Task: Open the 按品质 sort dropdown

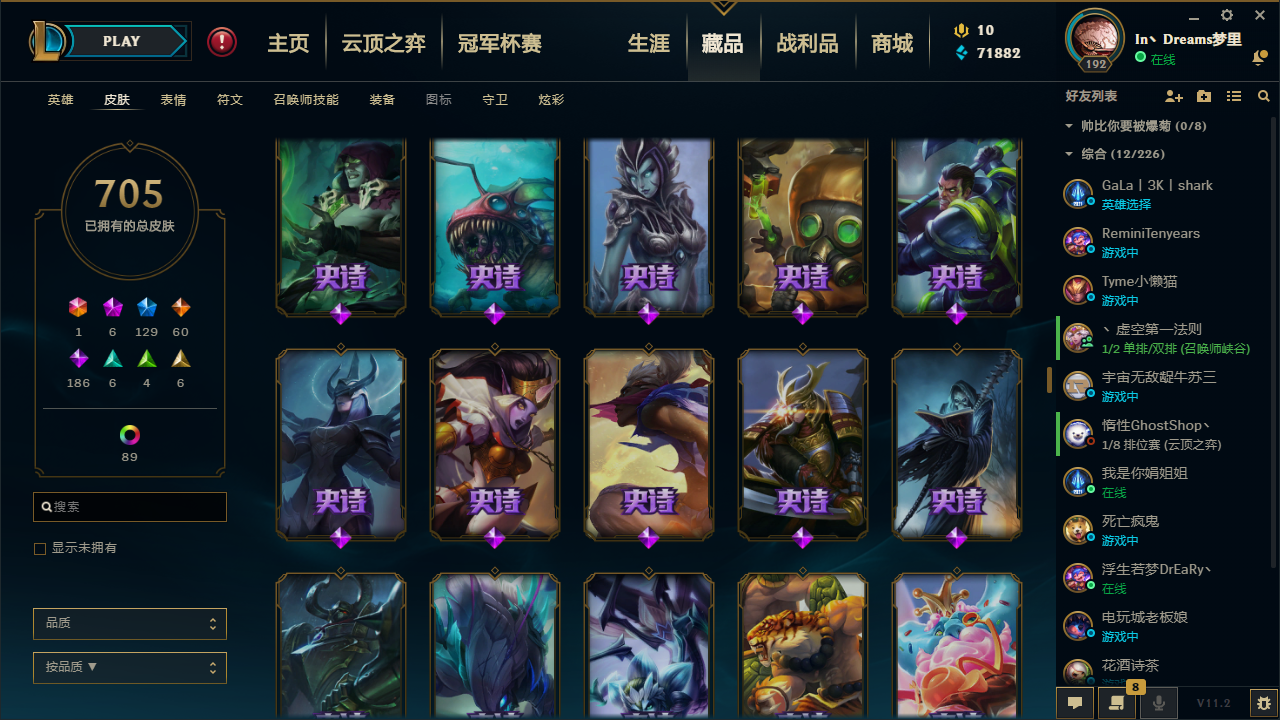Action: pyautogui.click(x=130, y=667)
